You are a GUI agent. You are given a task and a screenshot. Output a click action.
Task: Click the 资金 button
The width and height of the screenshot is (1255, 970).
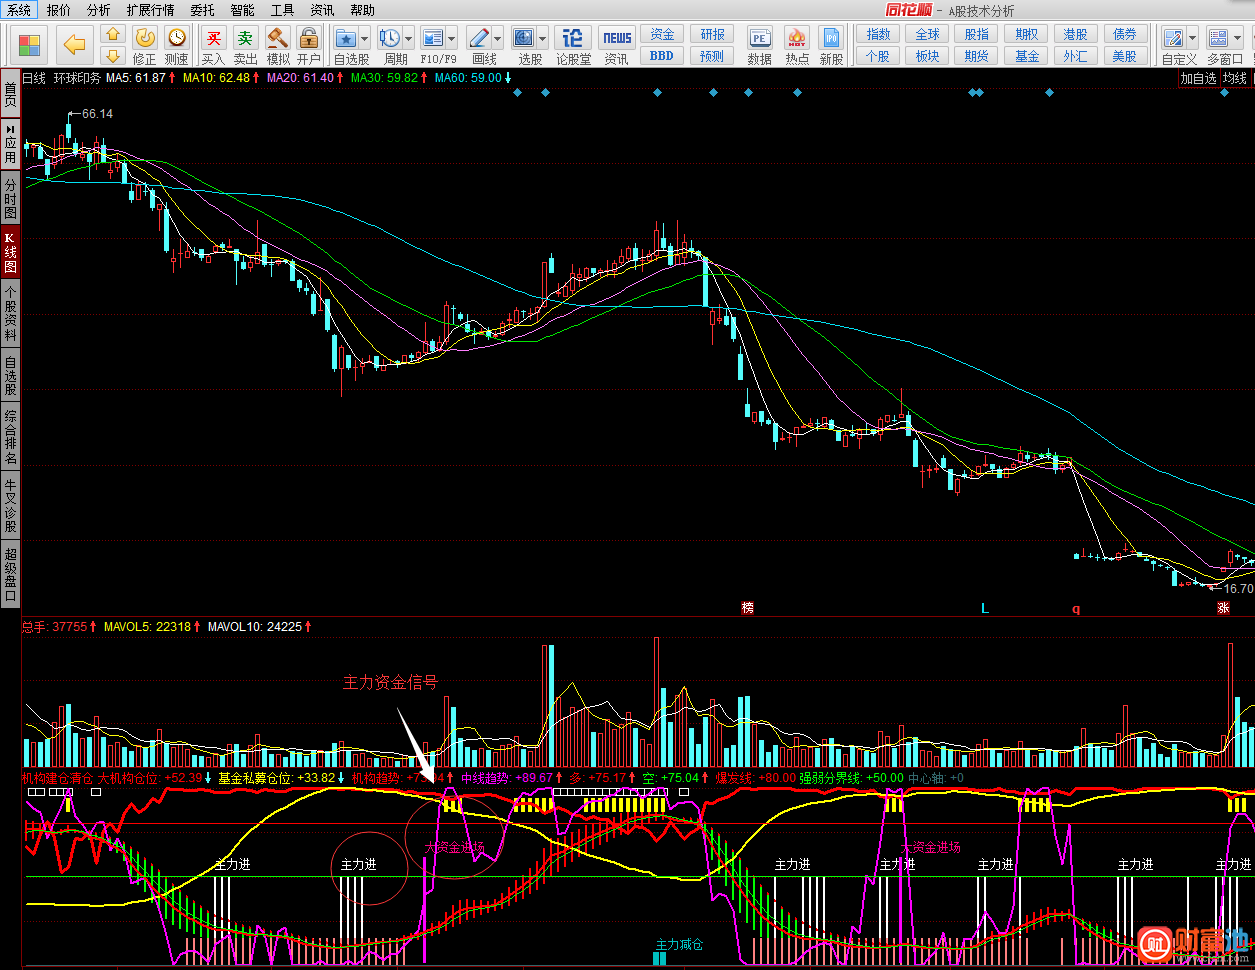[662, 34]
